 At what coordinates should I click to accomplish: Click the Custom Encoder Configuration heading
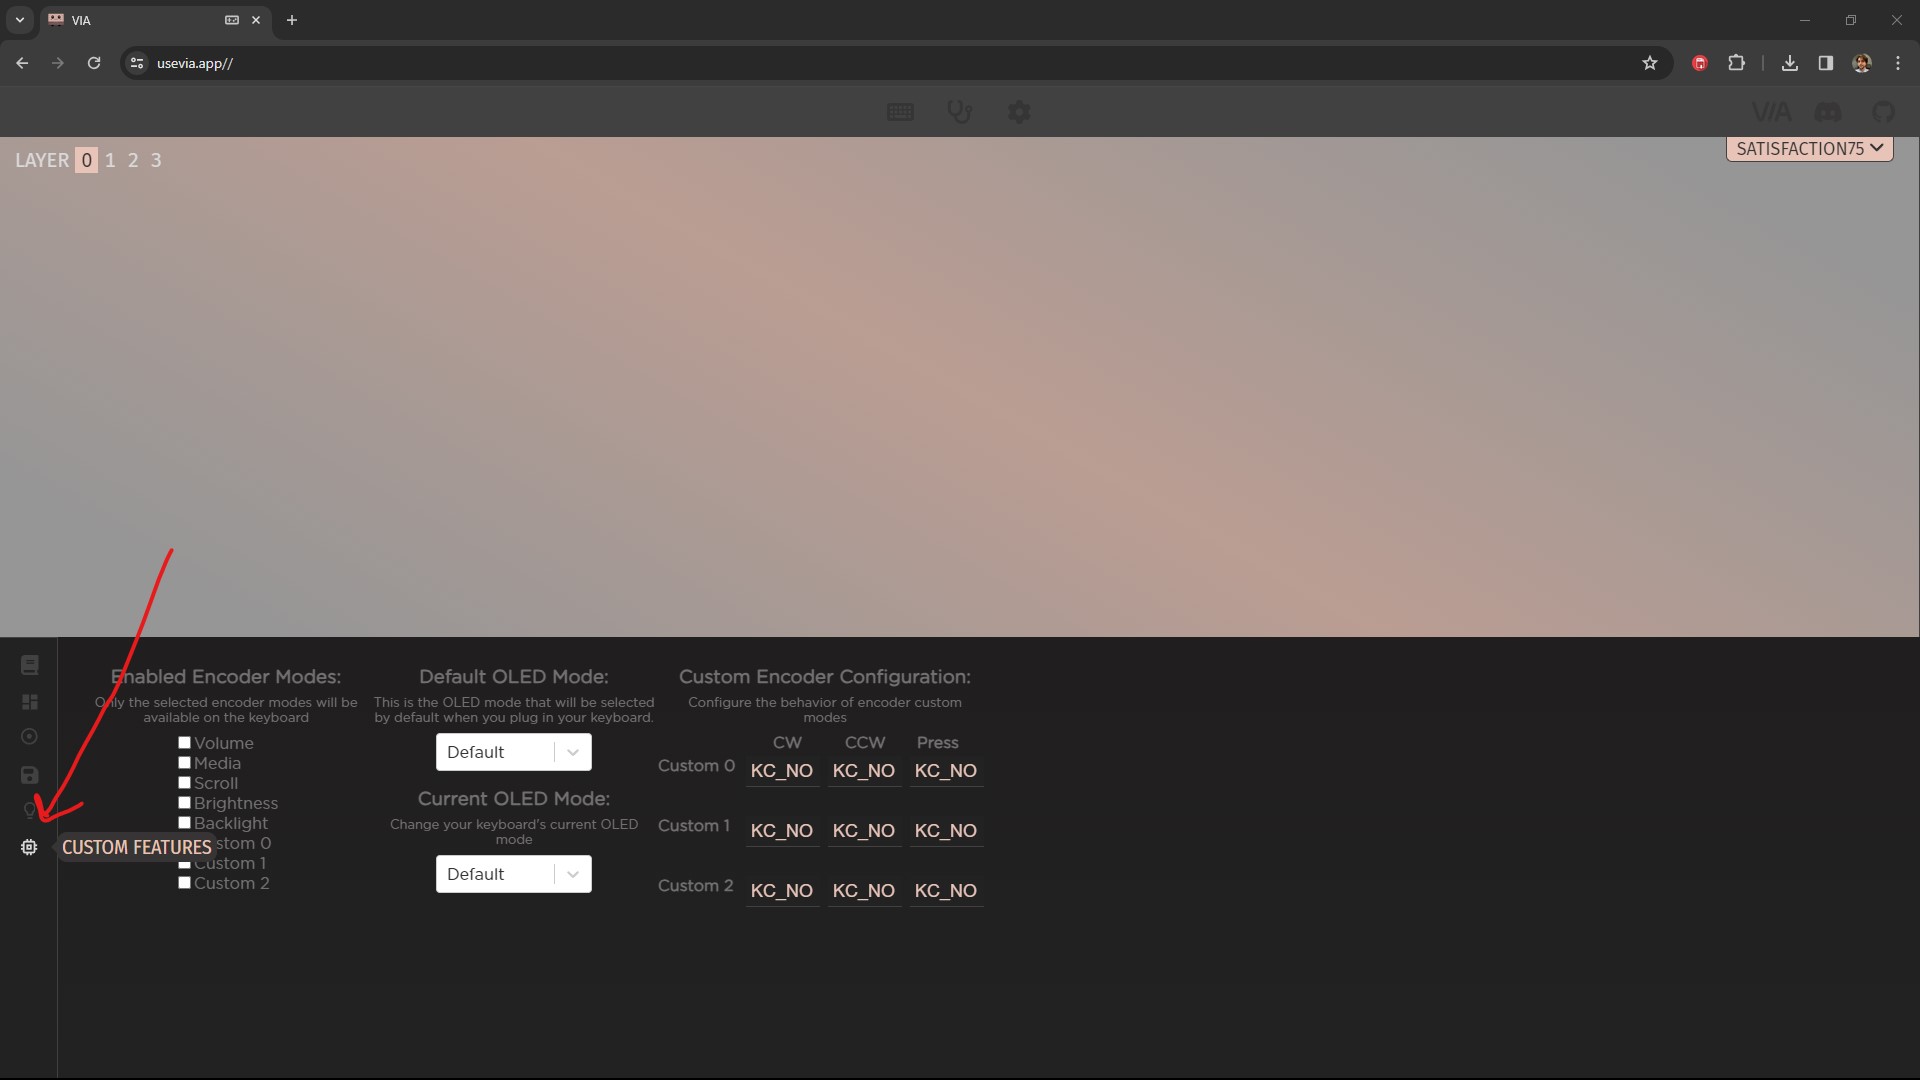[x=825, y=677]
